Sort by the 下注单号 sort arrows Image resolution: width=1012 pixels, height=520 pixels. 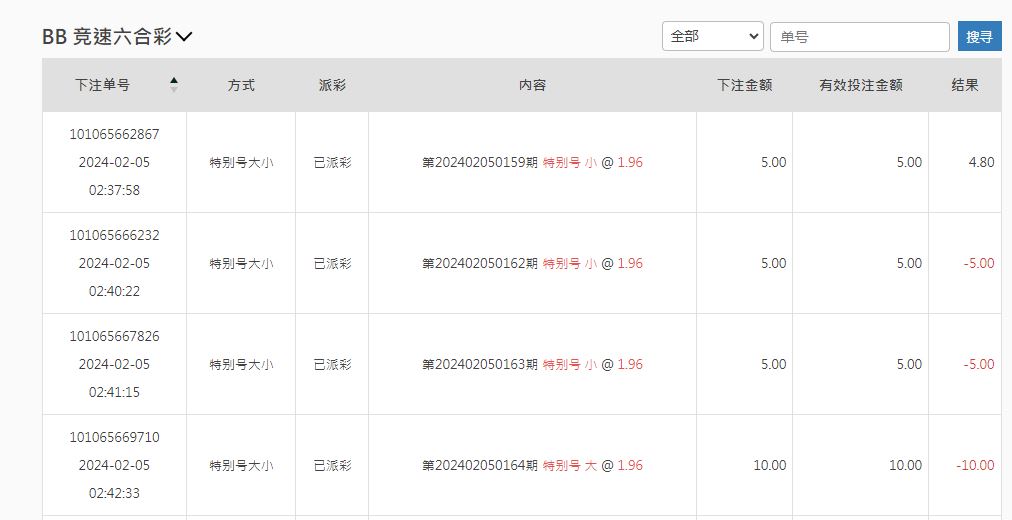tap(174, 85)
